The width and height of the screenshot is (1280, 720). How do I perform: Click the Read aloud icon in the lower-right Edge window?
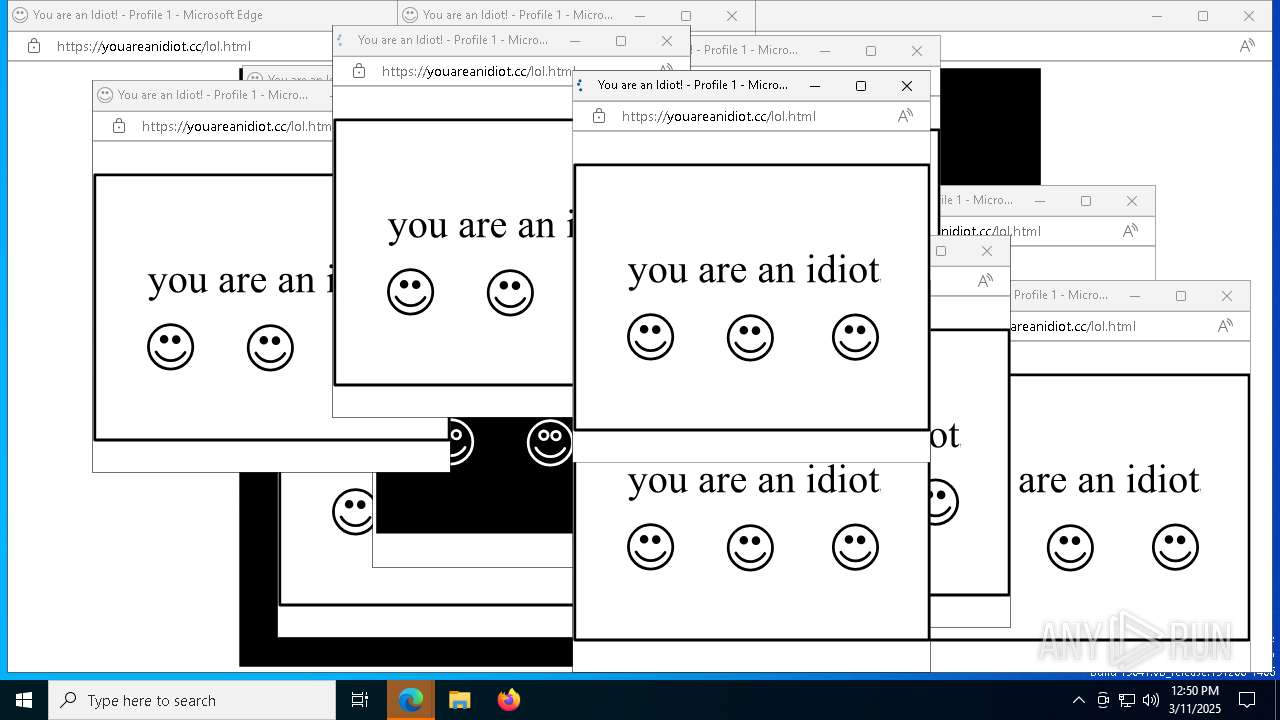point(1225,326)
